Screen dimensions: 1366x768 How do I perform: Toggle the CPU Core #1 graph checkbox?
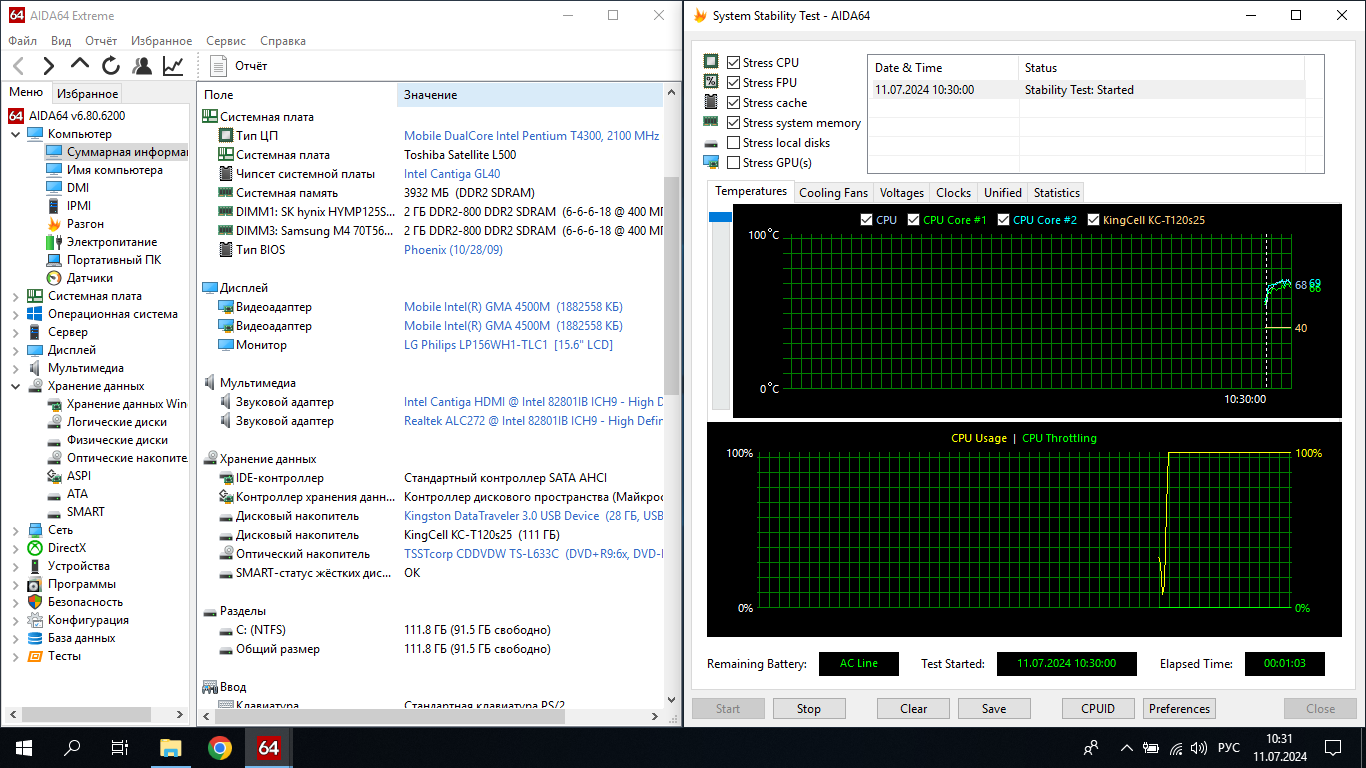pyautogui.click(x=914, y=220)
